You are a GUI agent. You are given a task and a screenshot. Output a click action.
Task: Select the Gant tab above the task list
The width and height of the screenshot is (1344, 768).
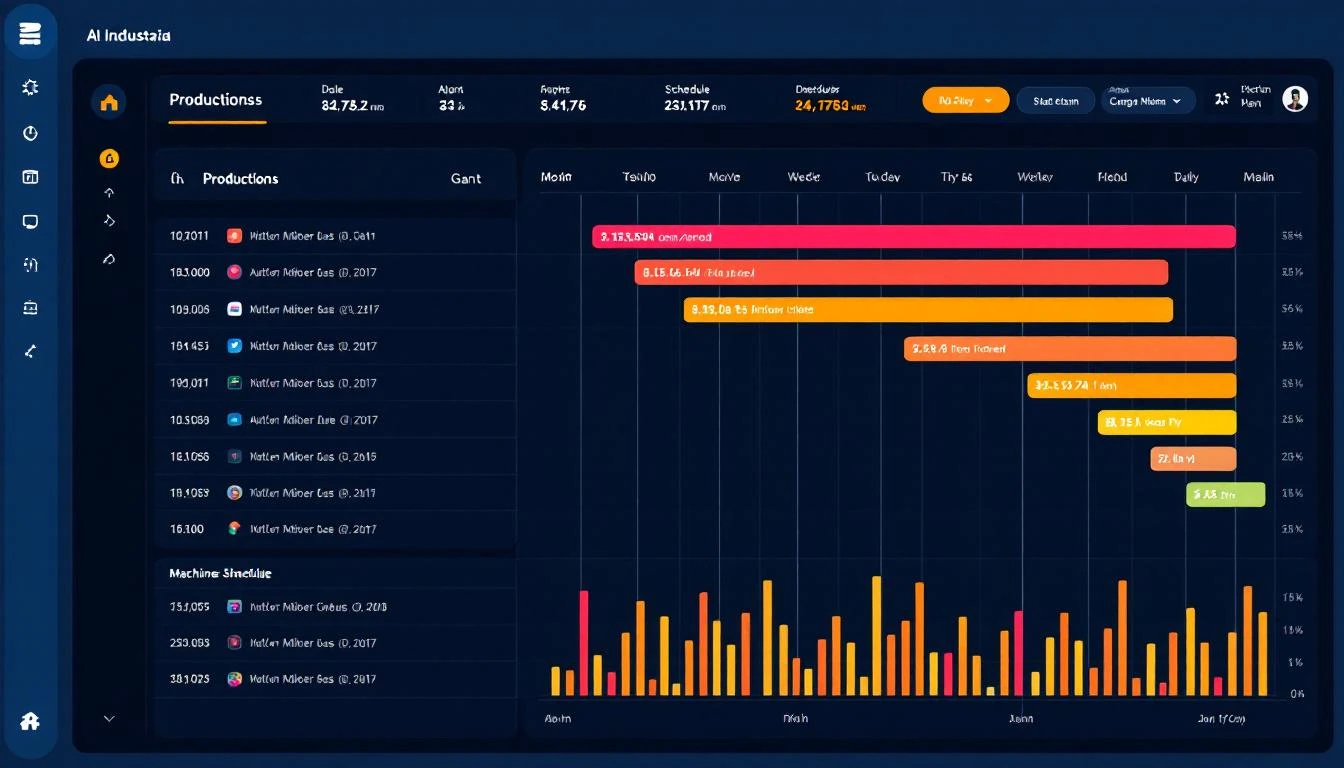(x=467, y=178)
